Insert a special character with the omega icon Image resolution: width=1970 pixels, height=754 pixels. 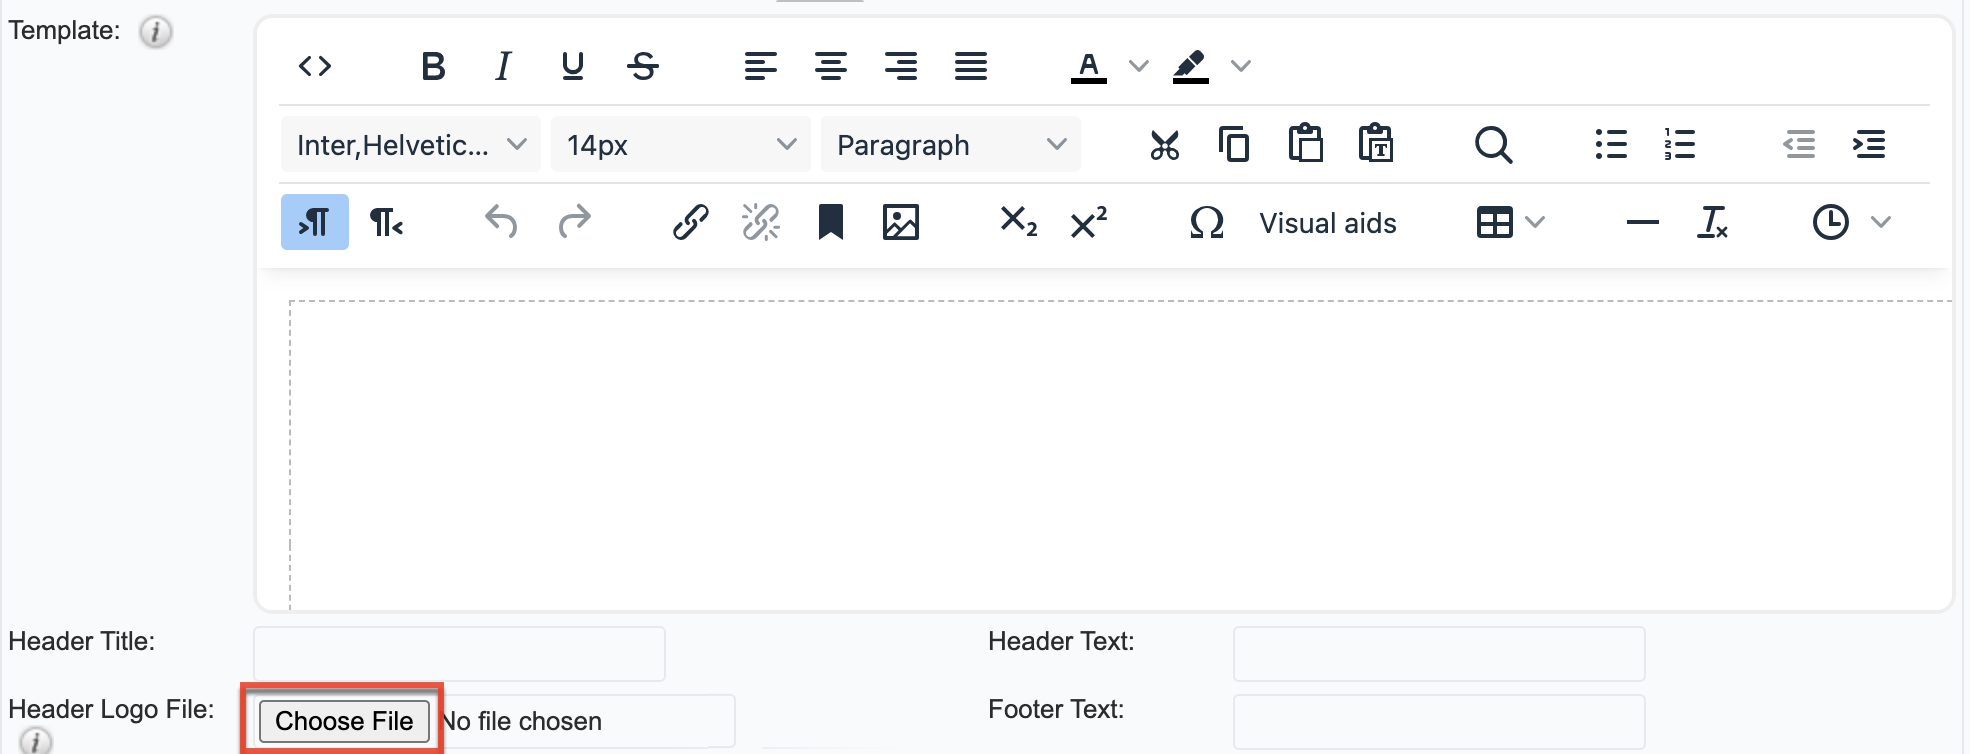tap(1207, 222)
